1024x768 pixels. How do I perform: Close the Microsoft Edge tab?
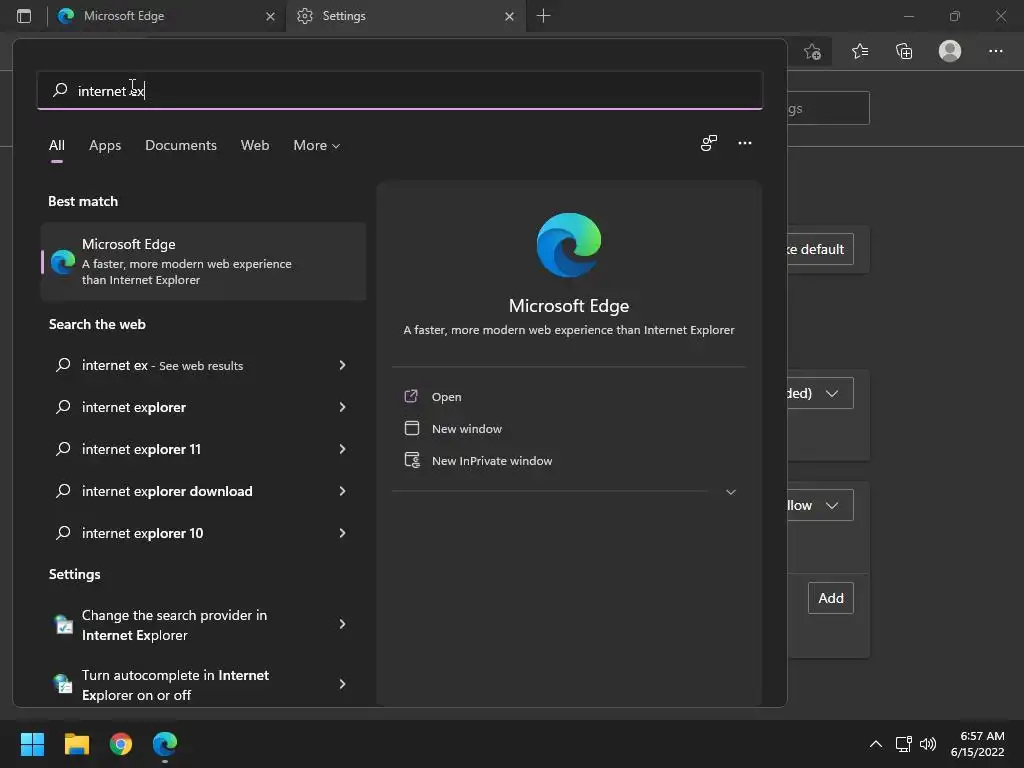270,16
